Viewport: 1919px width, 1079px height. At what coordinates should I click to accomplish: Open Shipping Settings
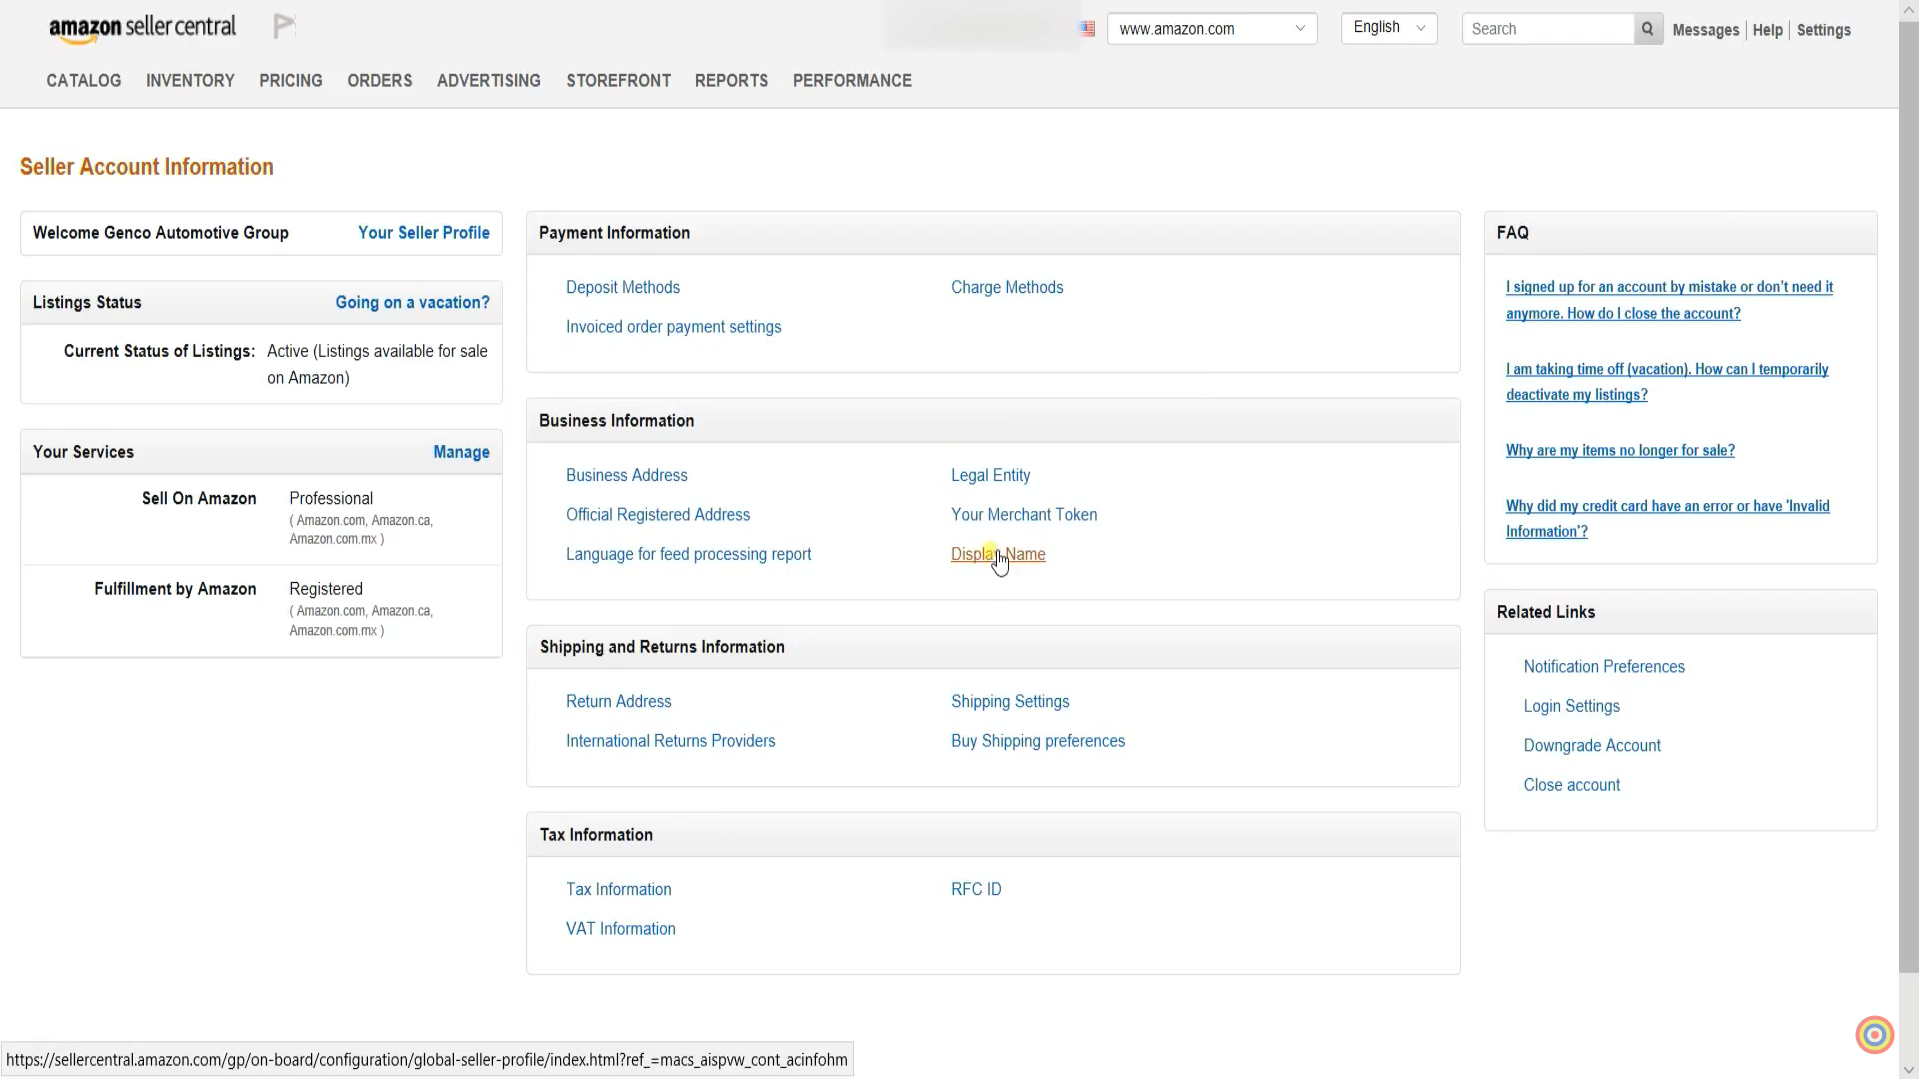(1010, 702)
